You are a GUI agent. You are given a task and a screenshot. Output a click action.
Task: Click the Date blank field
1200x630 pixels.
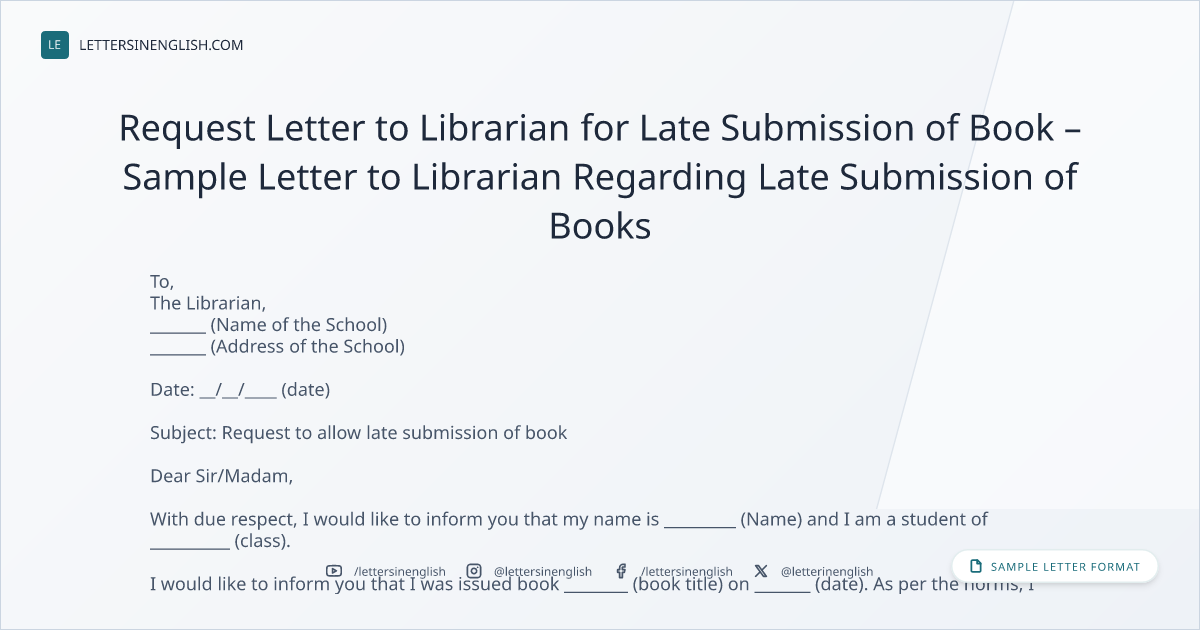(x=238, y=390)
